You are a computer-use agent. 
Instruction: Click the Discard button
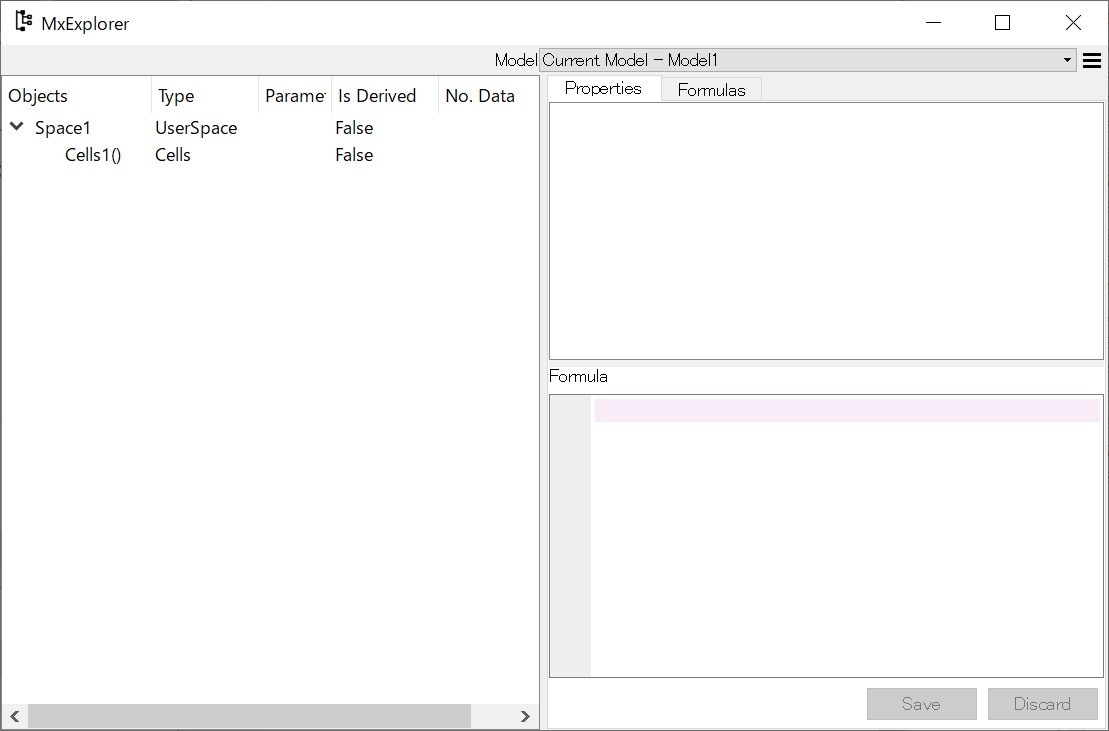click(1042, 704)
